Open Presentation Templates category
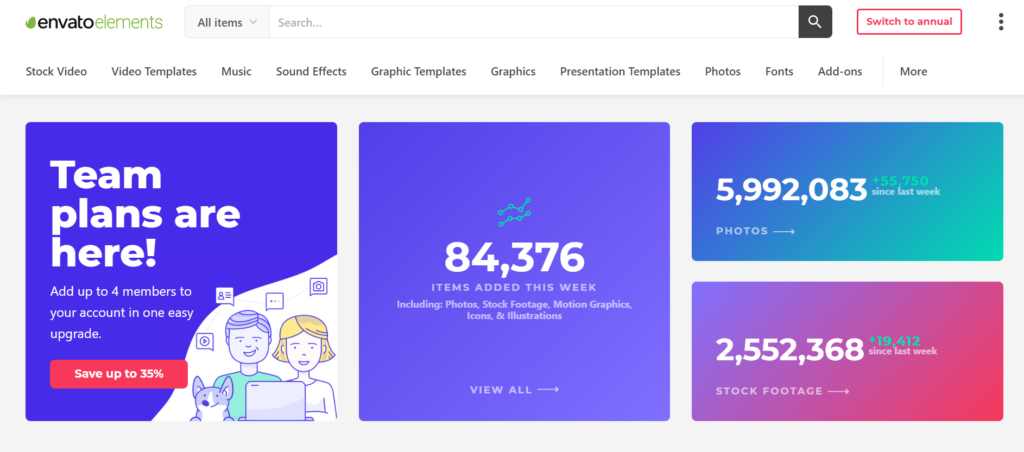This screenshot has height=452, width=1024. tap(620, 72)
